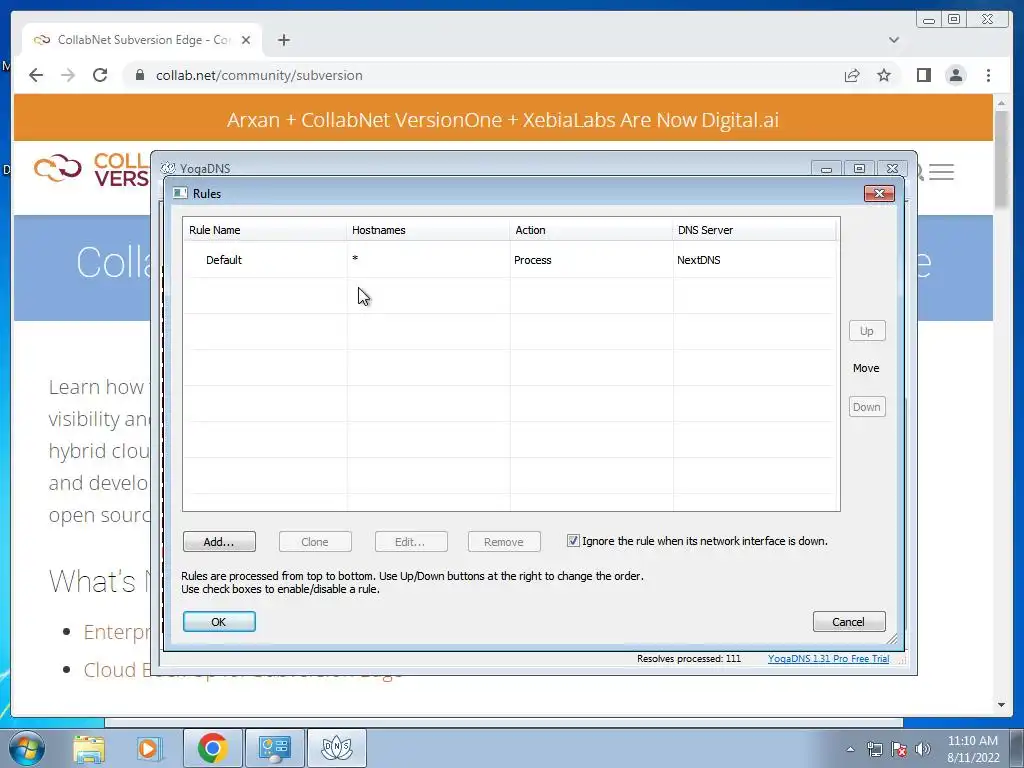1024x768 pixels.
Task: Open Chrome profile avatar
Action: coord(955,75)
